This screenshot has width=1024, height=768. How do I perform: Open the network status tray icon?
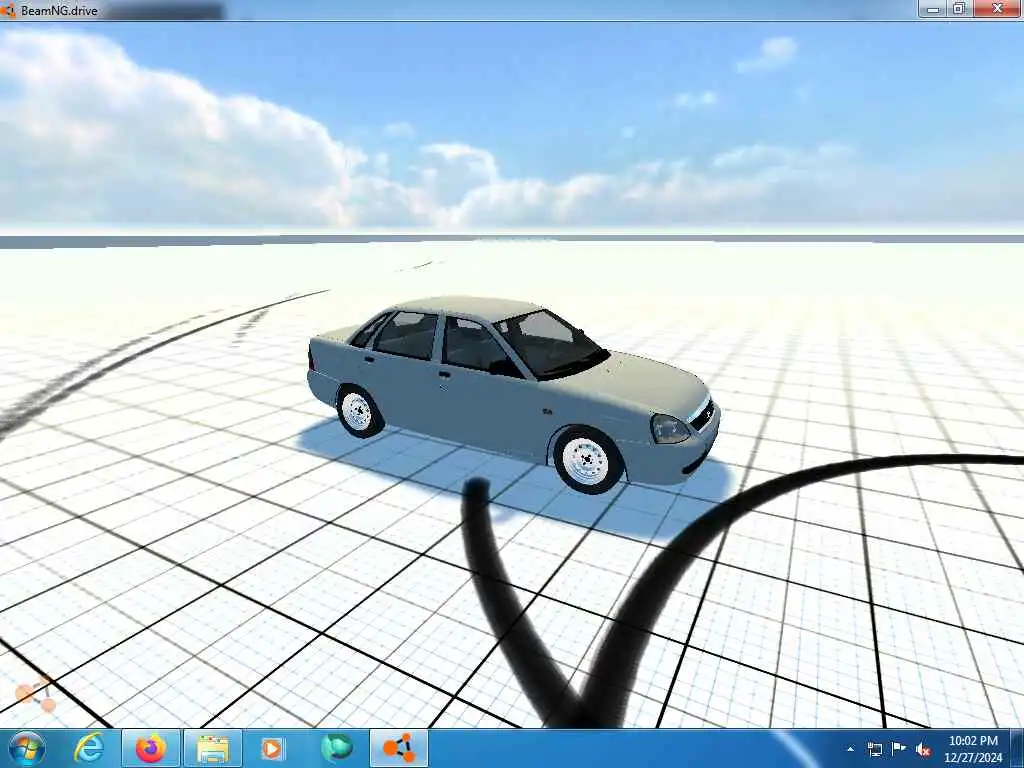tap(874, 749)
